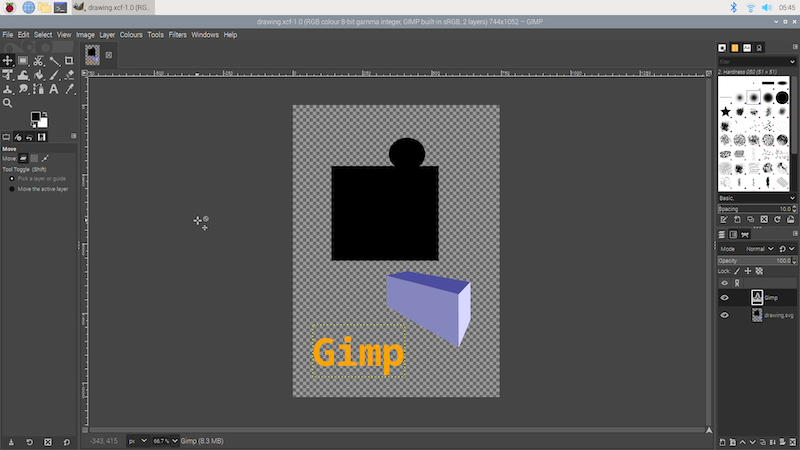Viewport: 800px width, 450px height.
Task: Hide the drawing.svg layer
Action: click(x=724, y=315)
